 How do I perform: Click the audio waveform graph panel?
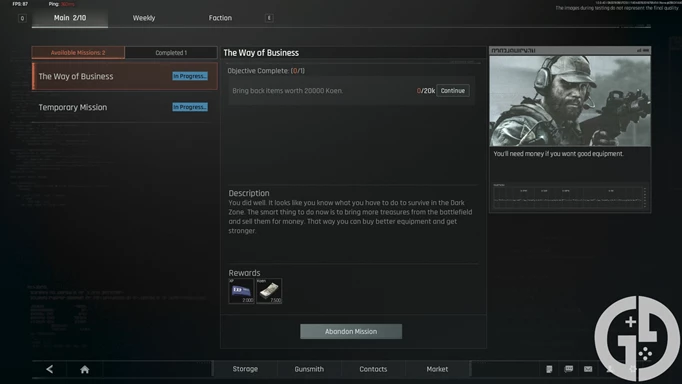(570, 197)
